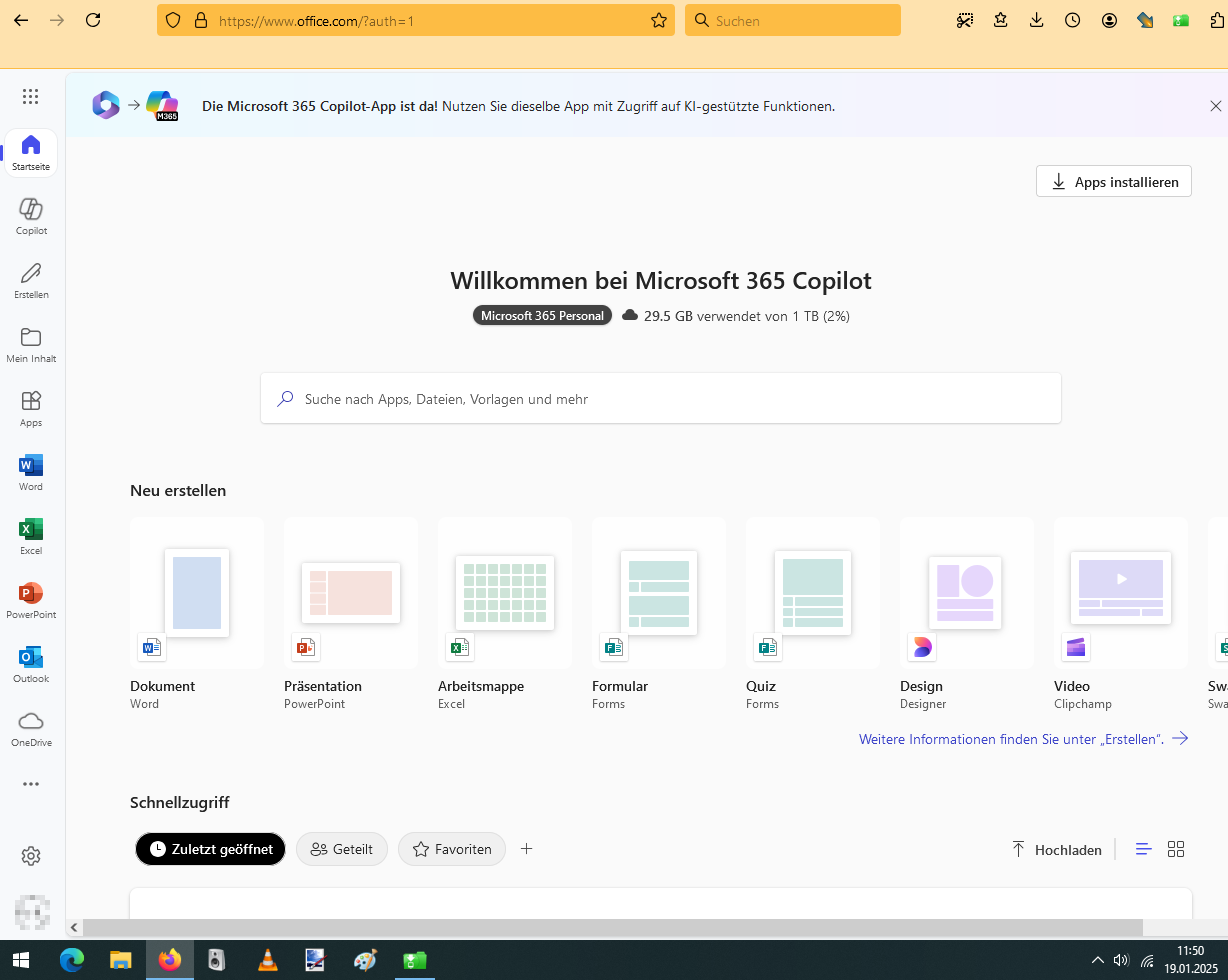Open taskbar volume control

coord(1121,960)
